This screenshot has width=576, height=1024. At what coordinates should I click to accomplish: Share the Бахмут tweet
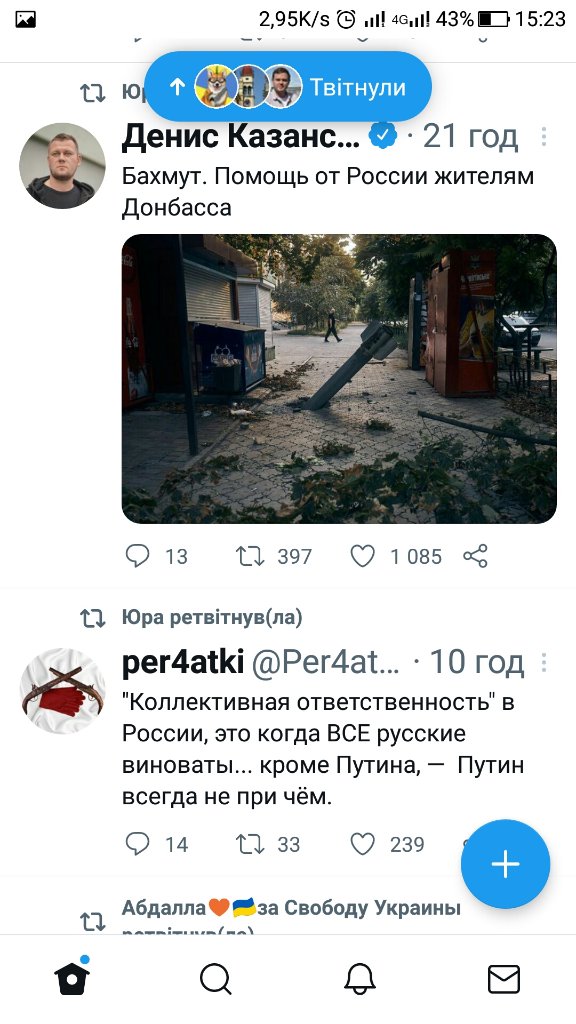(475, 556)
